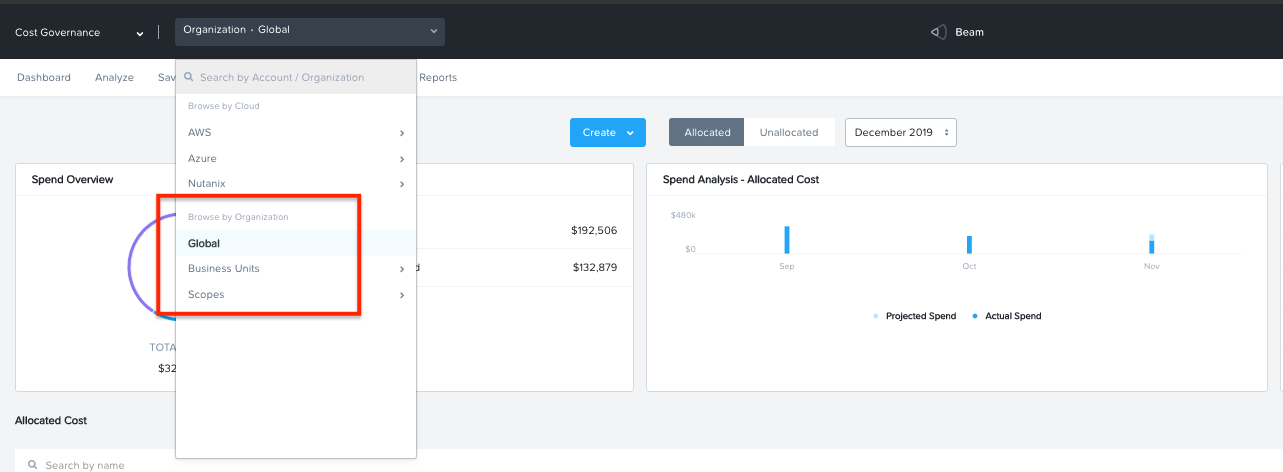Open the Reports tab
The width and height of the screenshot is (1283, 472).
coord(438,77)
